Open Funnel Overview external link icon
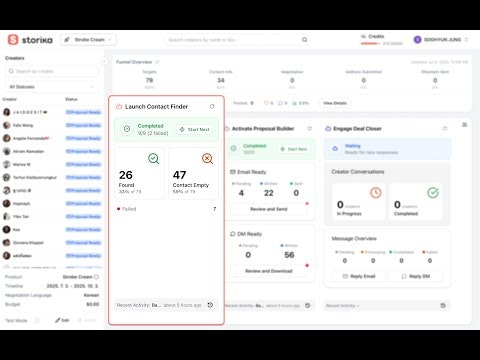This screenshot has width=480, height=360. 157,62
